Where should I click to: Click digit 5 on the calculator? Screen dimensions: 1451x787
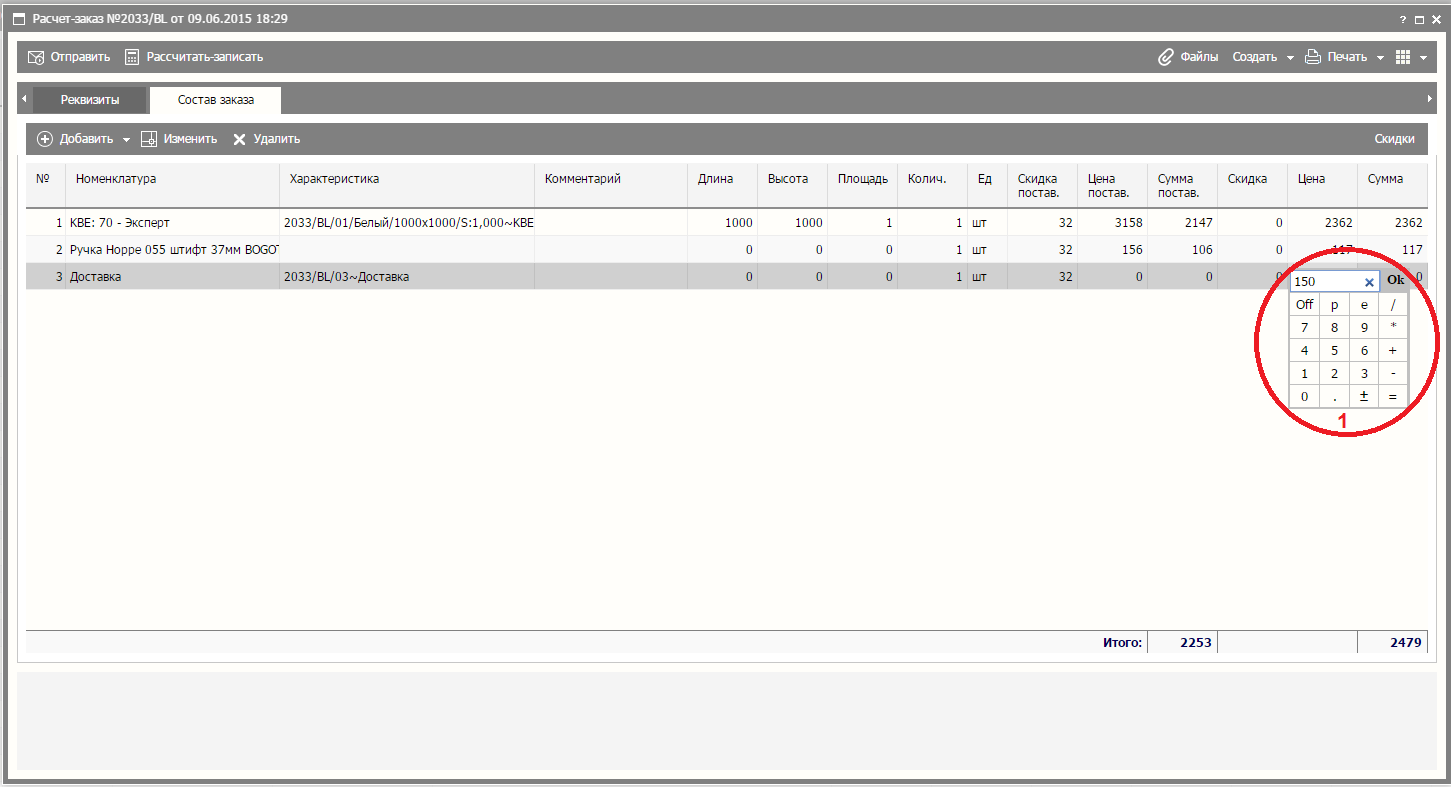click(1334, 350)
